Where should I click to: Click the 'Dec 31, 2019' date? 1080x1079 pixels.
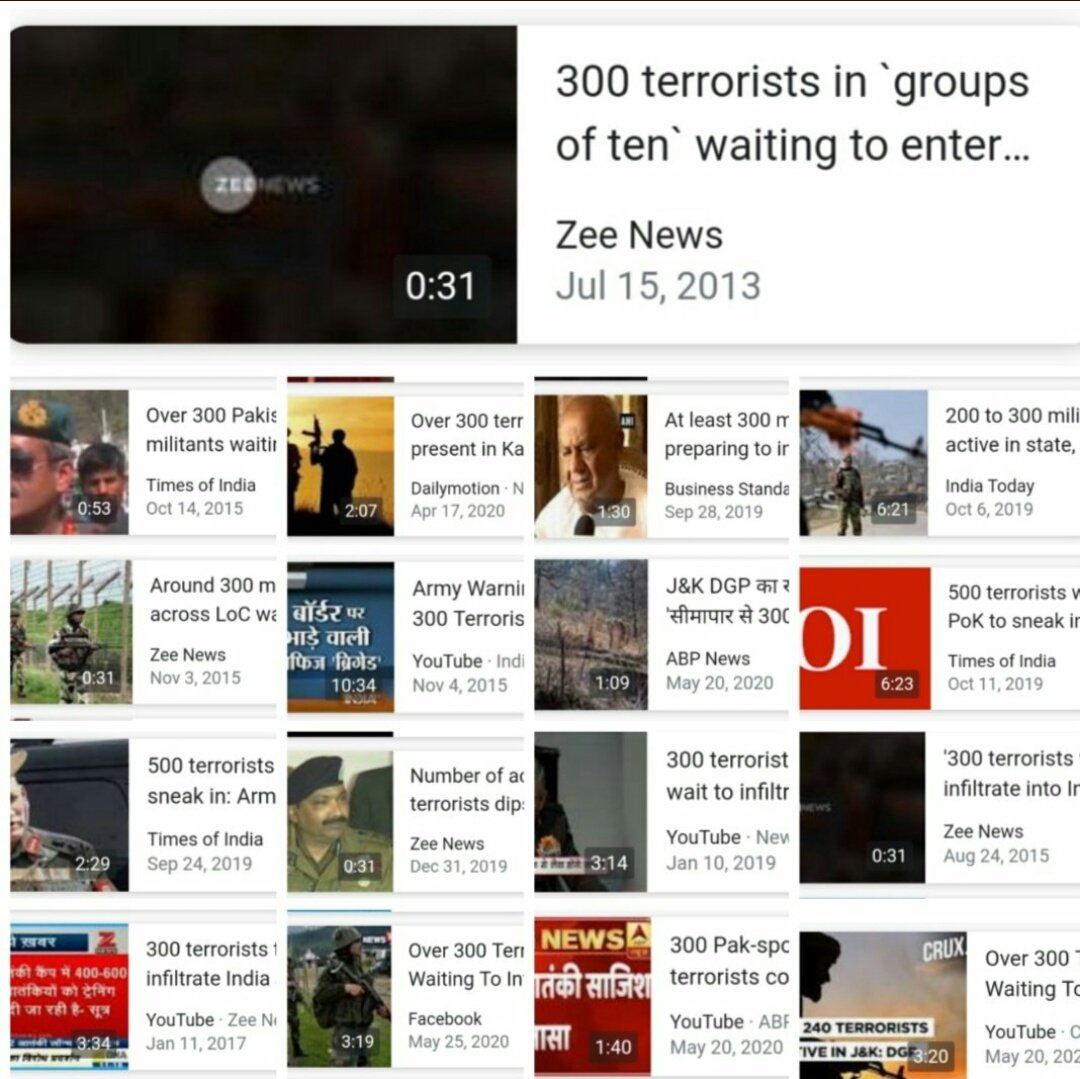coord(458,866)
